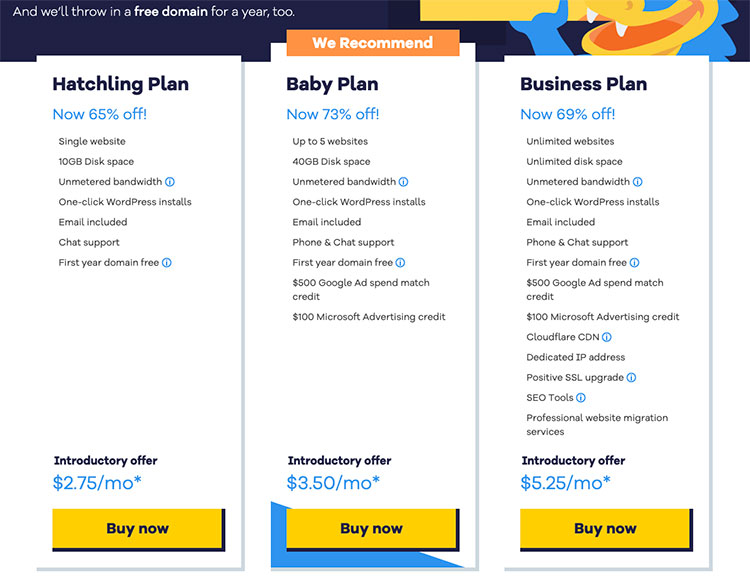Click info icon beside Baby Plan domain free
Screen dimensions: 750x582
(400, 263)
